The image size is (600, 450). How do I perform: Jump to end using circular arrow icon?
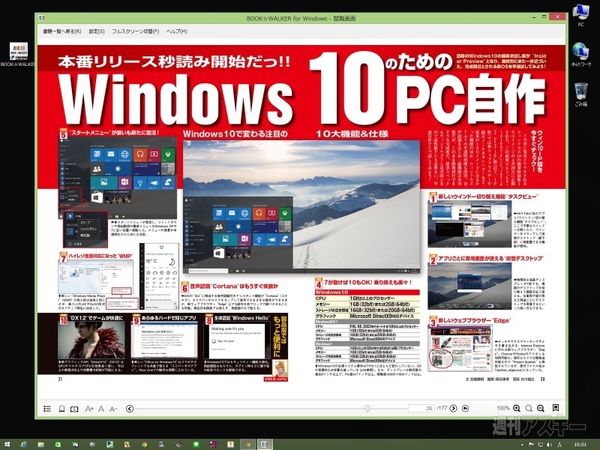pos(465,408)
